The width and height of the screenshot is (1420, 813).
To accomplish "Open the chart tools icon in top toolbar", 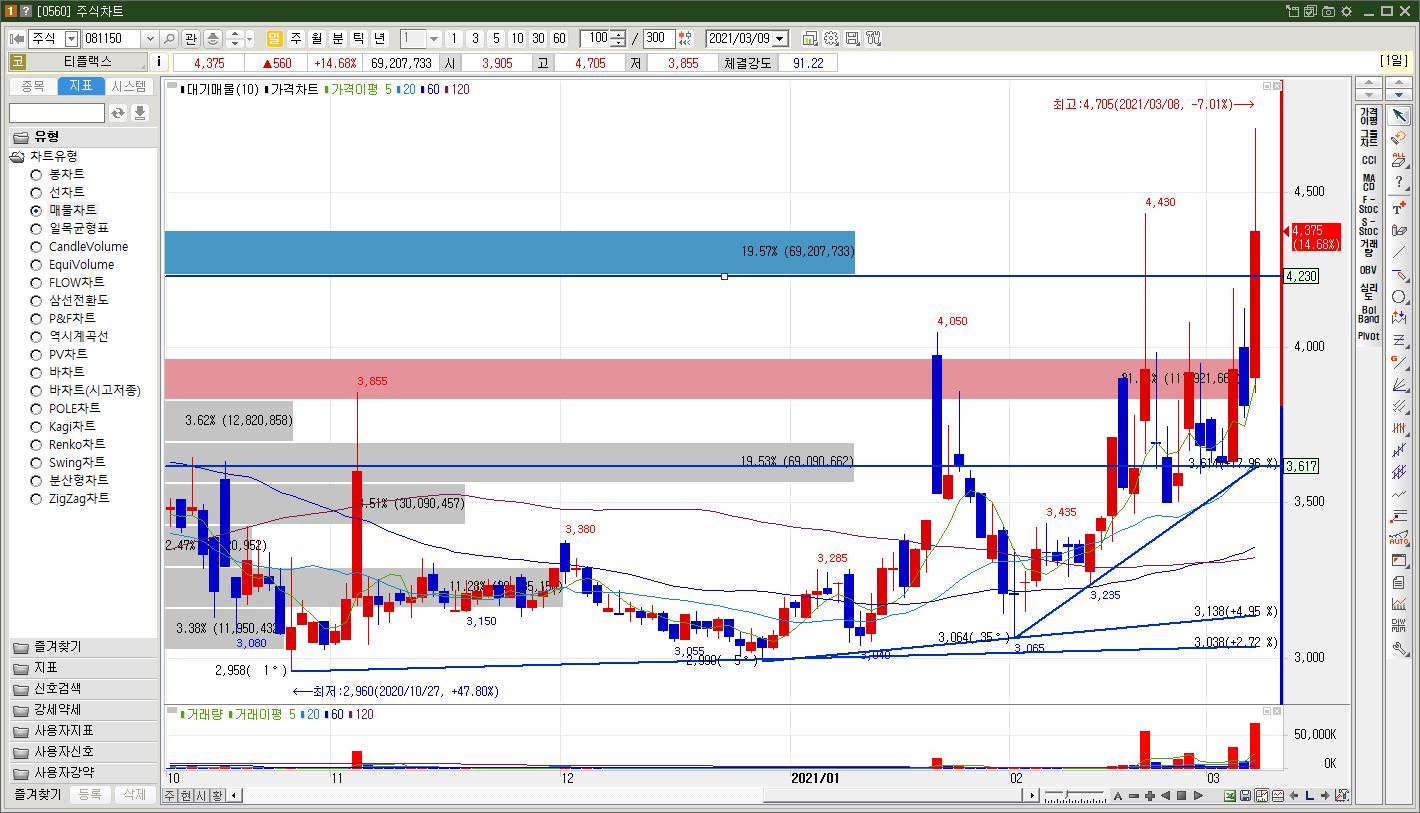I will [874, 38].
